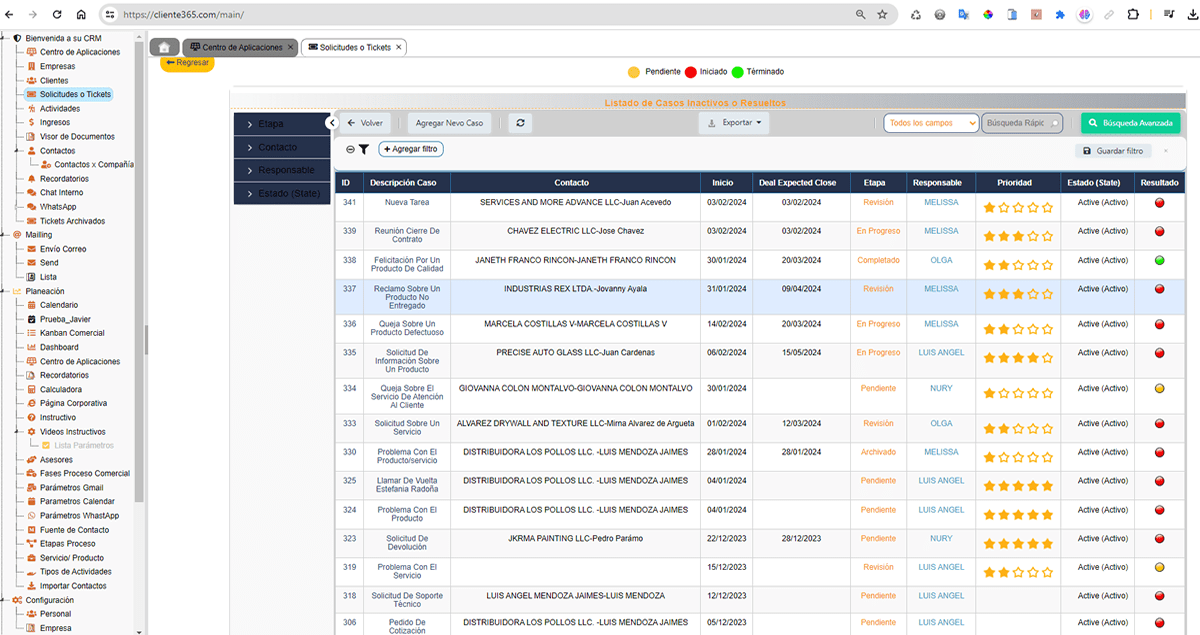1200x635 pixels.
Task: Open WhatsApp in the sidebar
Action: coord(58,207)
